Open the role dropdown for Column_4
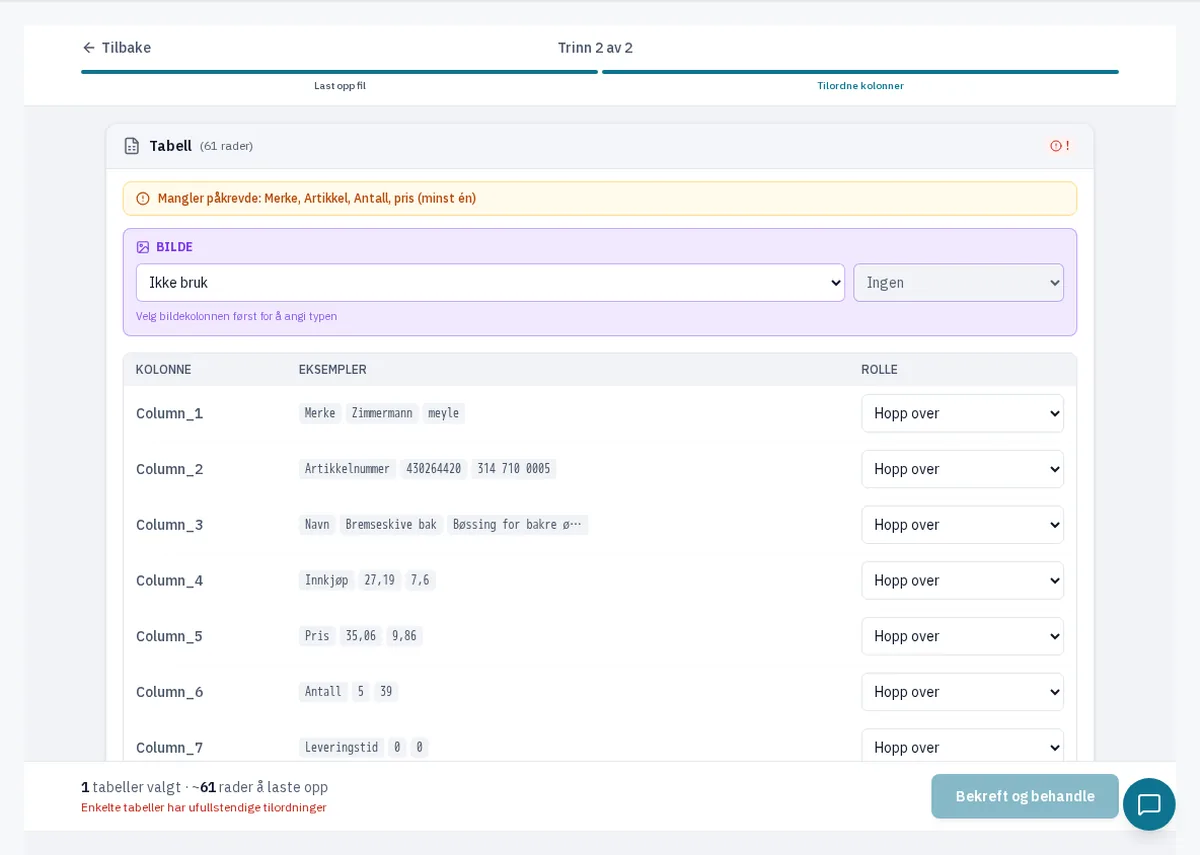Viewport: 1200px width, 855px height. (x=962, y=581)
